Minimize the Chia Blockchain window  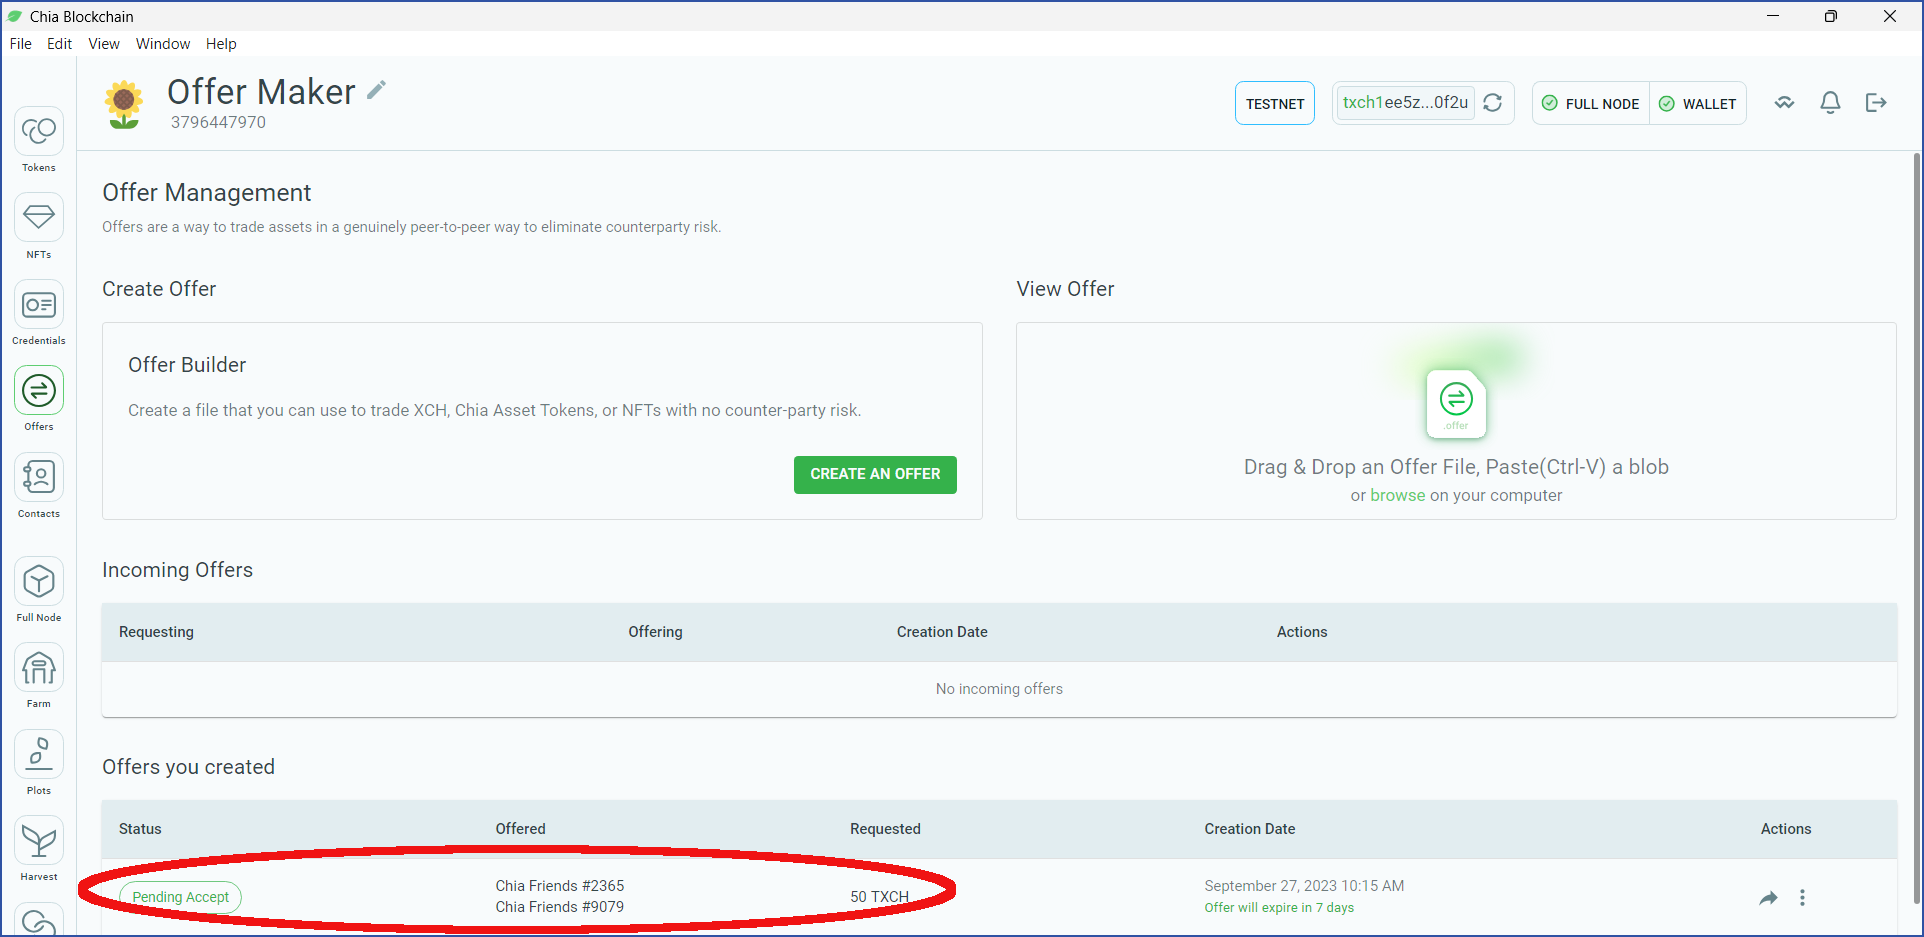click(x=1773, y=16)
